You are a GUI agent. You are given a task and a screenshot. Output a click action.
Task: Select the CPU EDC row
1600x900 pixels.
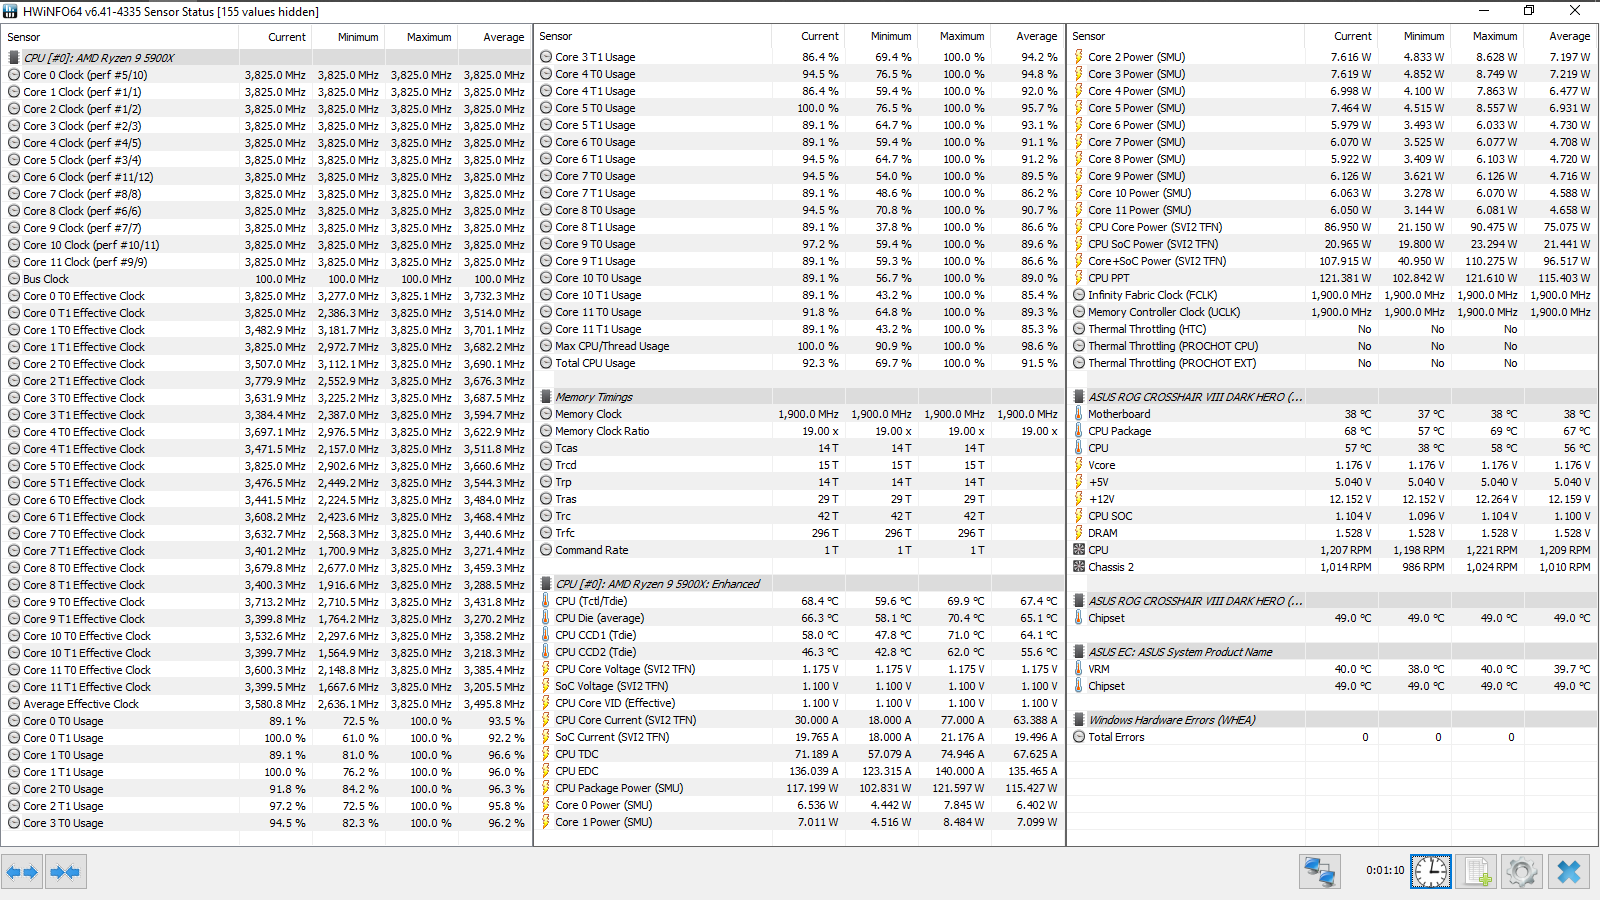800,771
